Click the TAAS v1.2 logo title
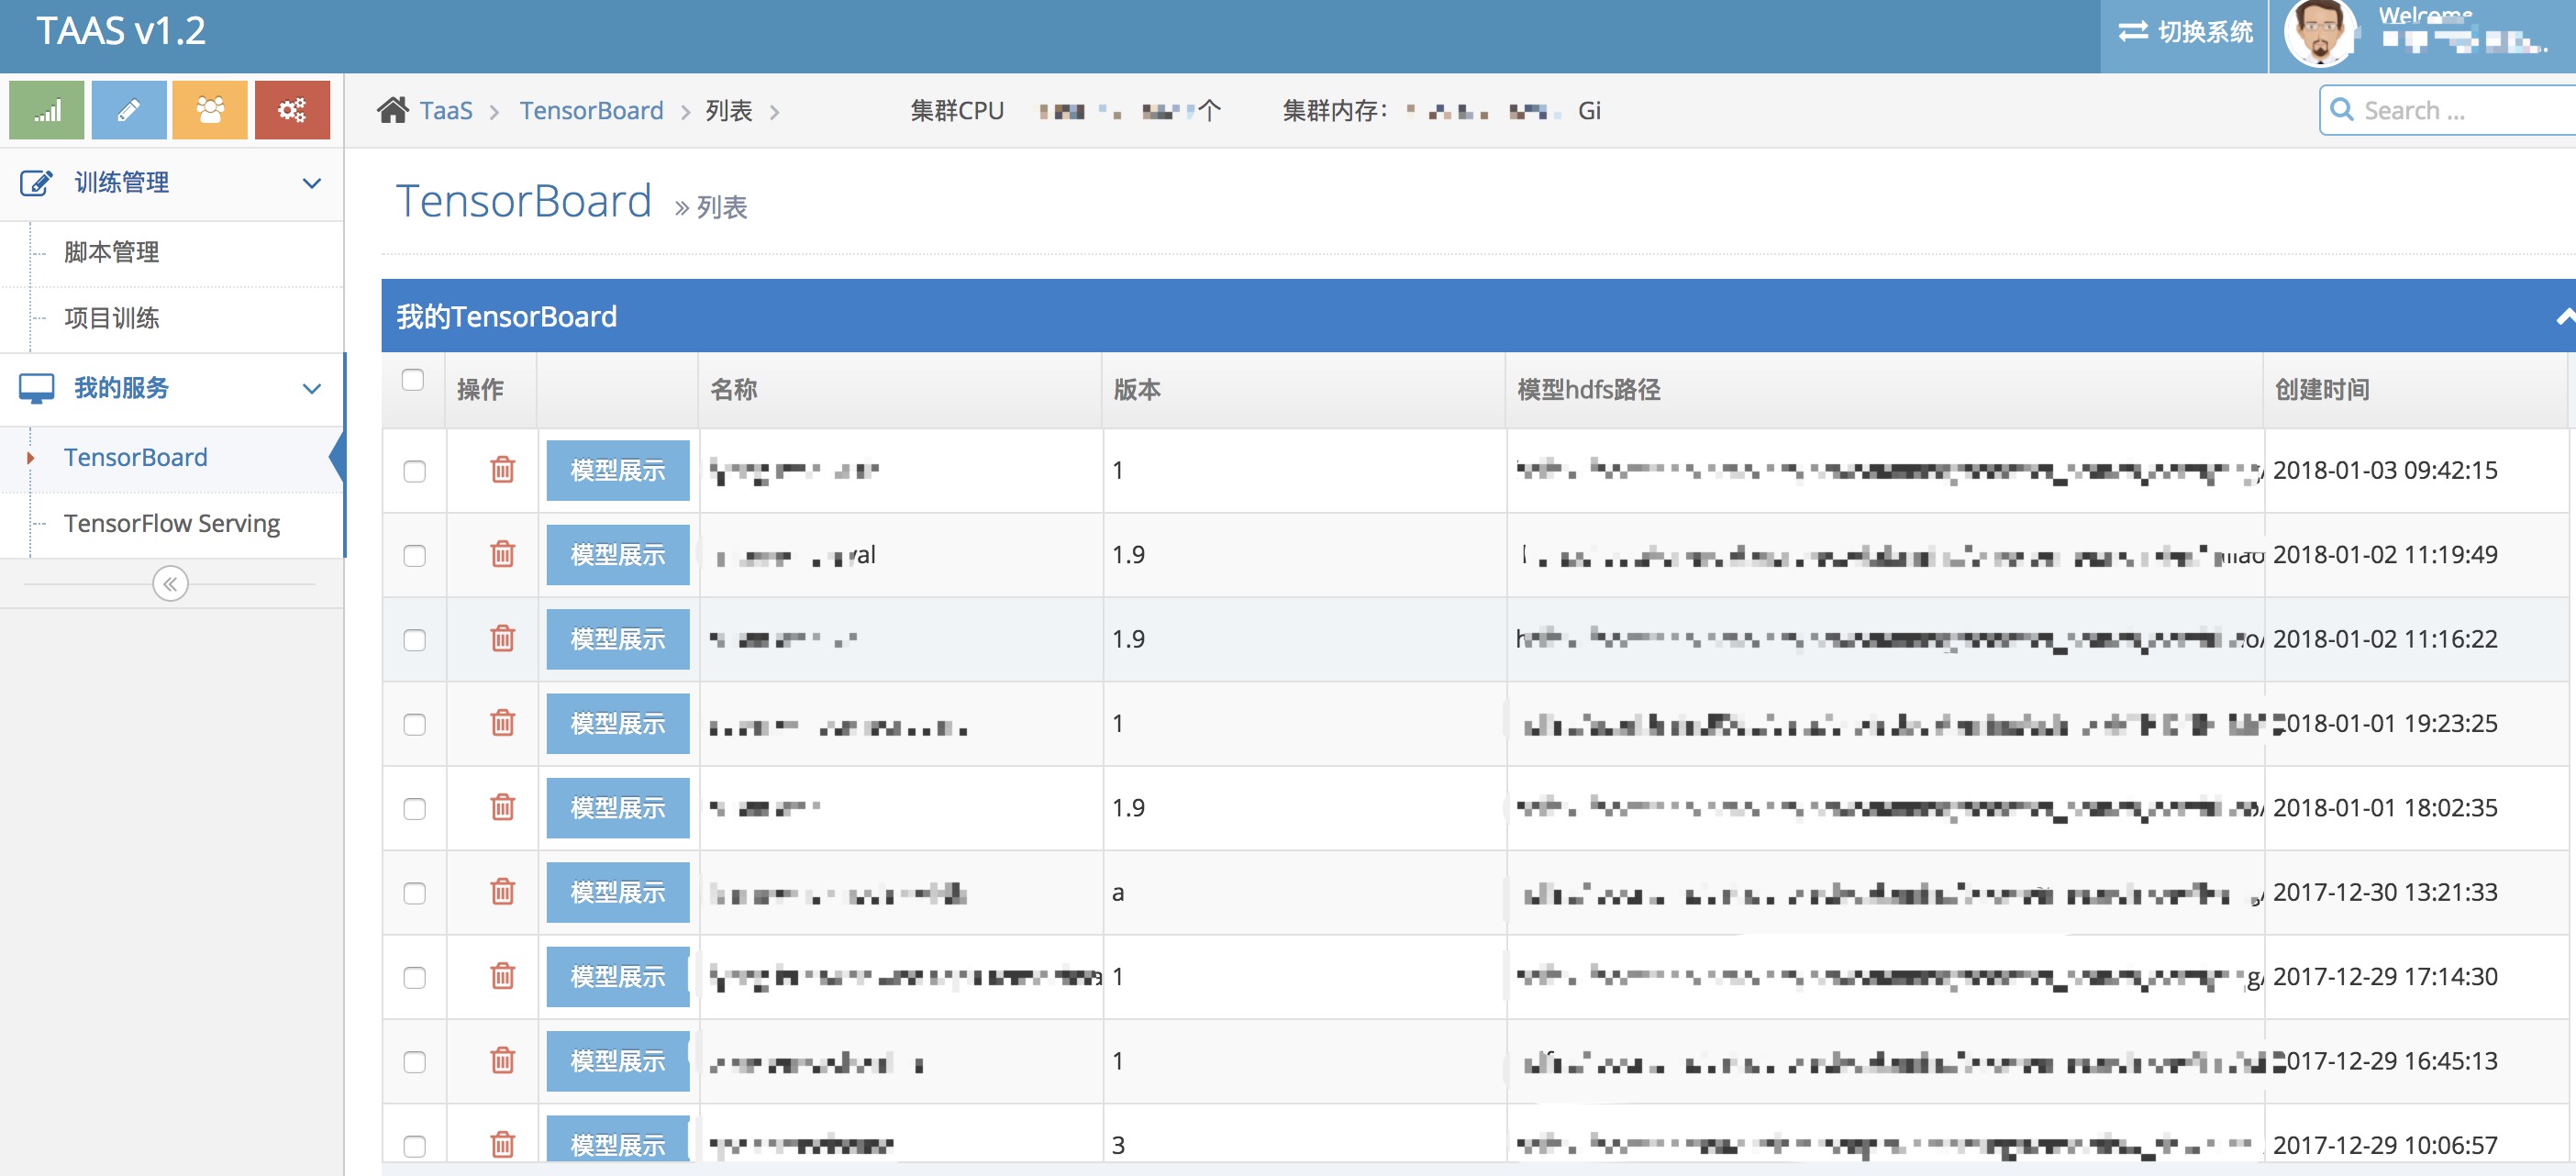This screenshot has width=2576, height=1176. pyautogui.click(x=121, y=31)
